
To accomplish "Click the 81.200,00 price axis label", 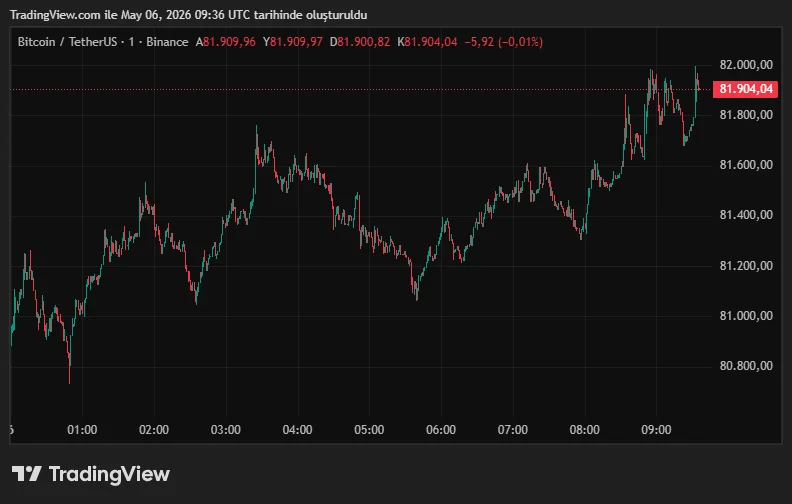I will tap(746, 266).
